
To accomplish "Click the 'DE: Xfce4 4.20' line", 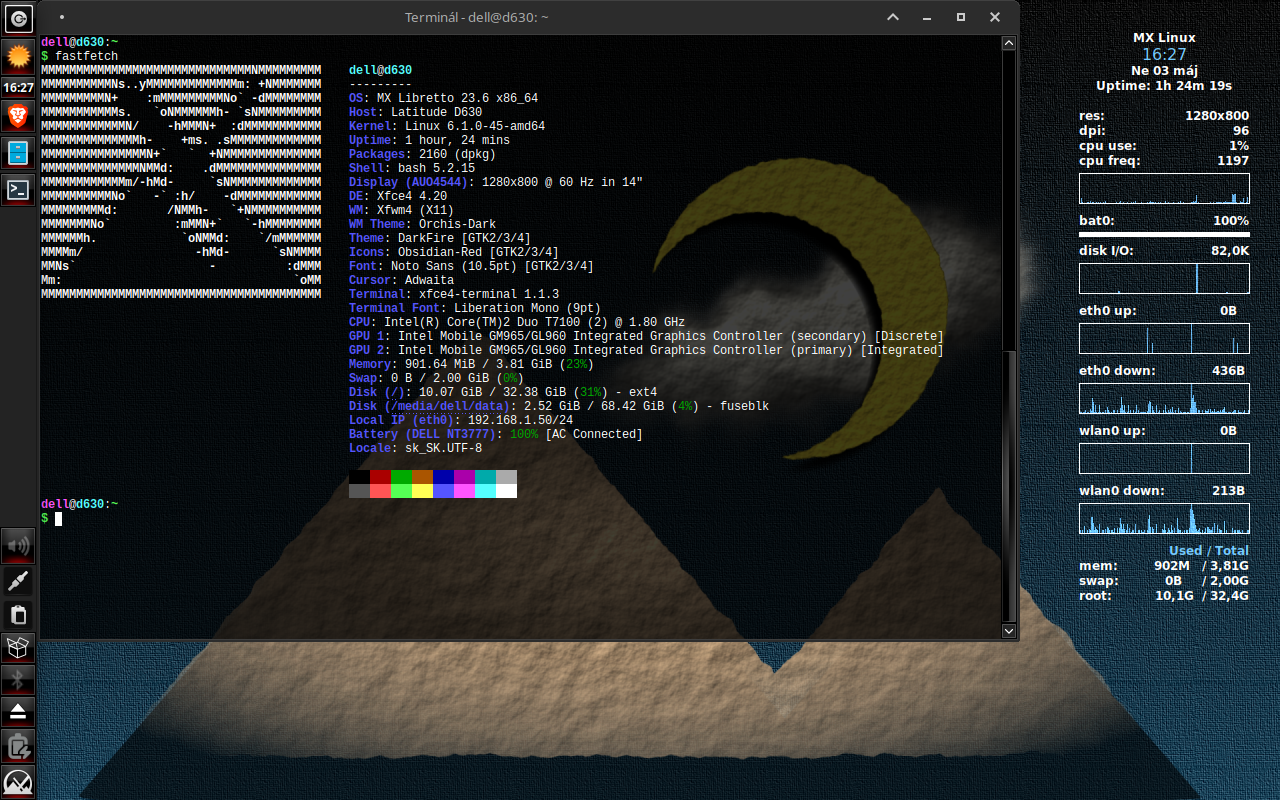I will tap(398, 196).
